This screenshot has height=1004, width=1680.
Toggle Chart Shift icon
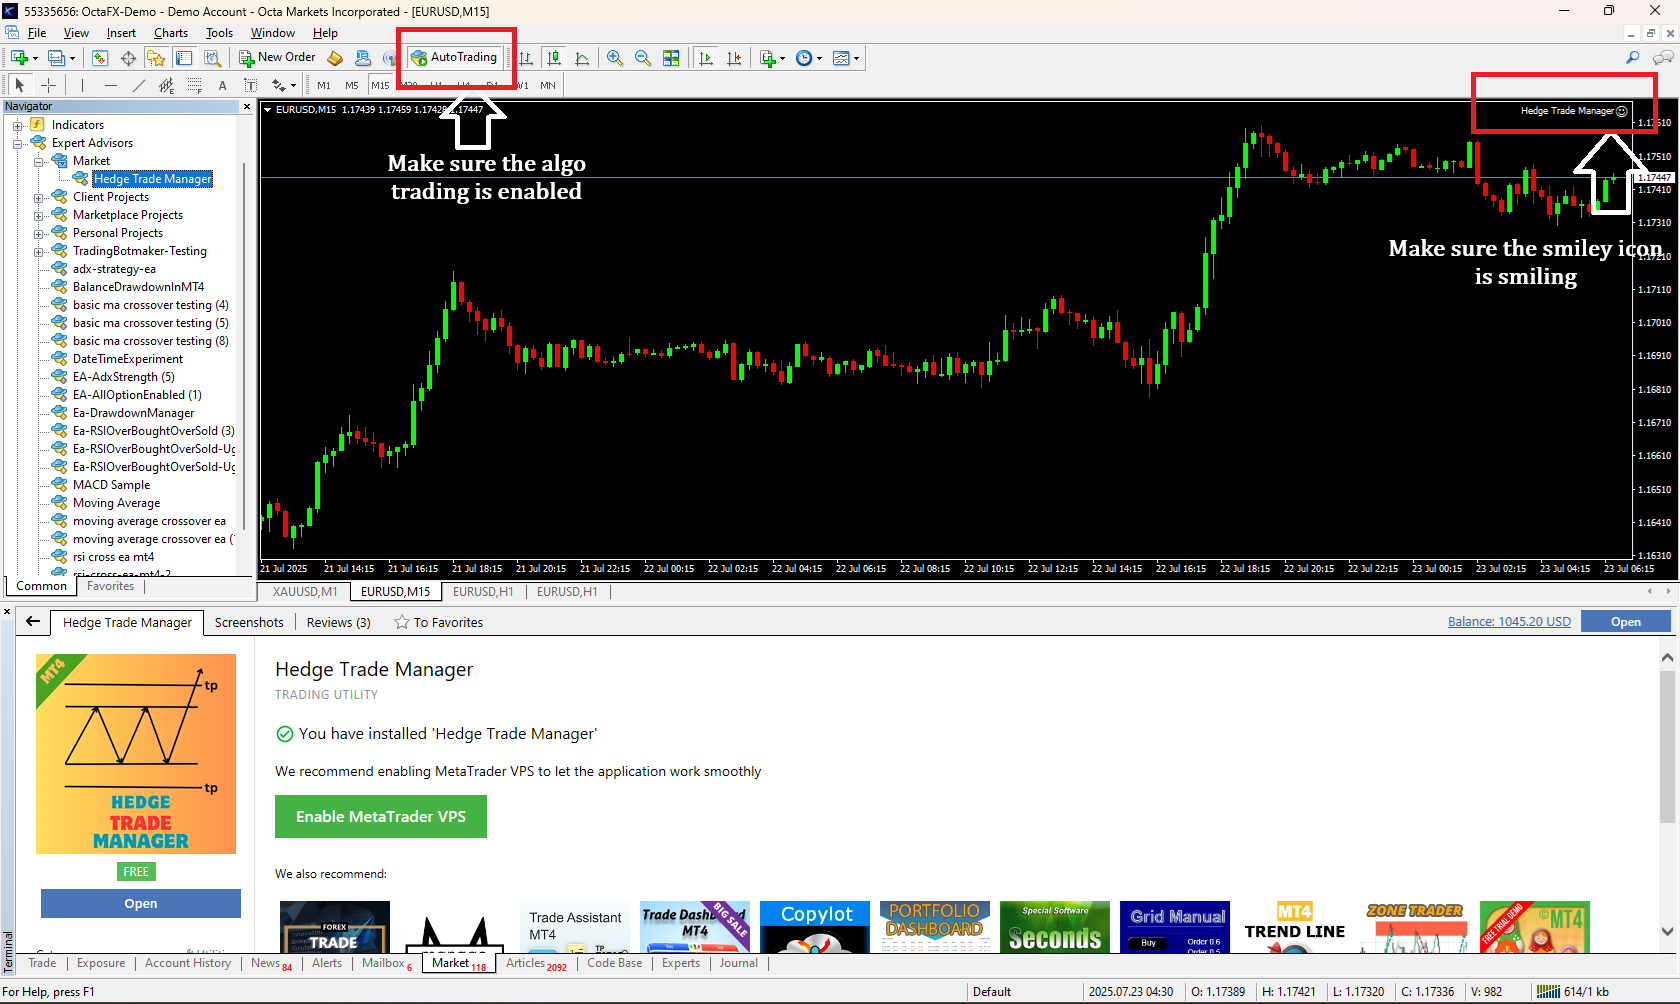734,58
